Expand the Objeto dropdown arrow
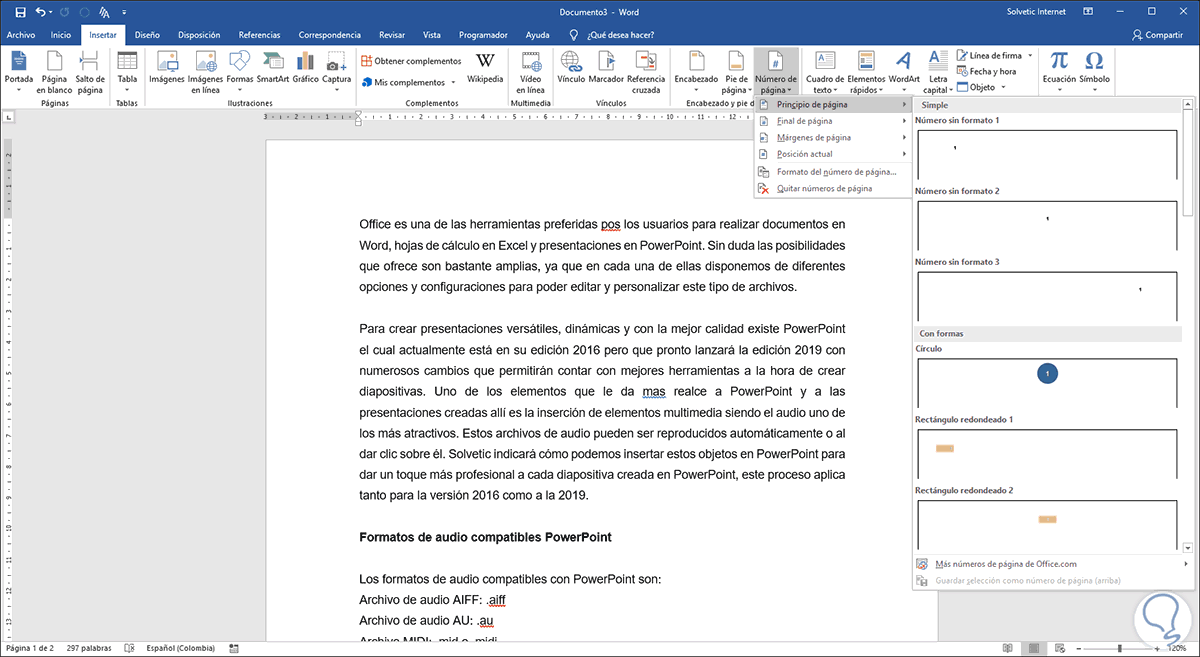 coord(1003,87)
